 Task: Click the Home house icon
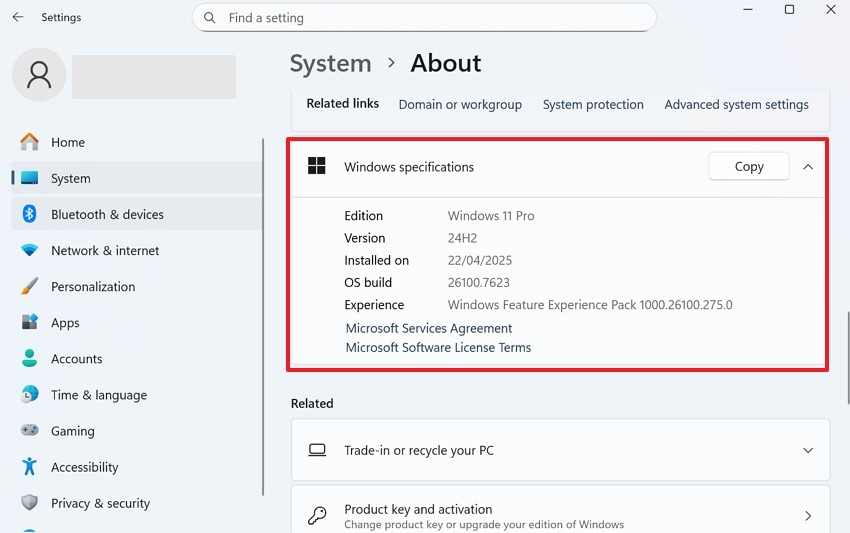click(29, 142)
